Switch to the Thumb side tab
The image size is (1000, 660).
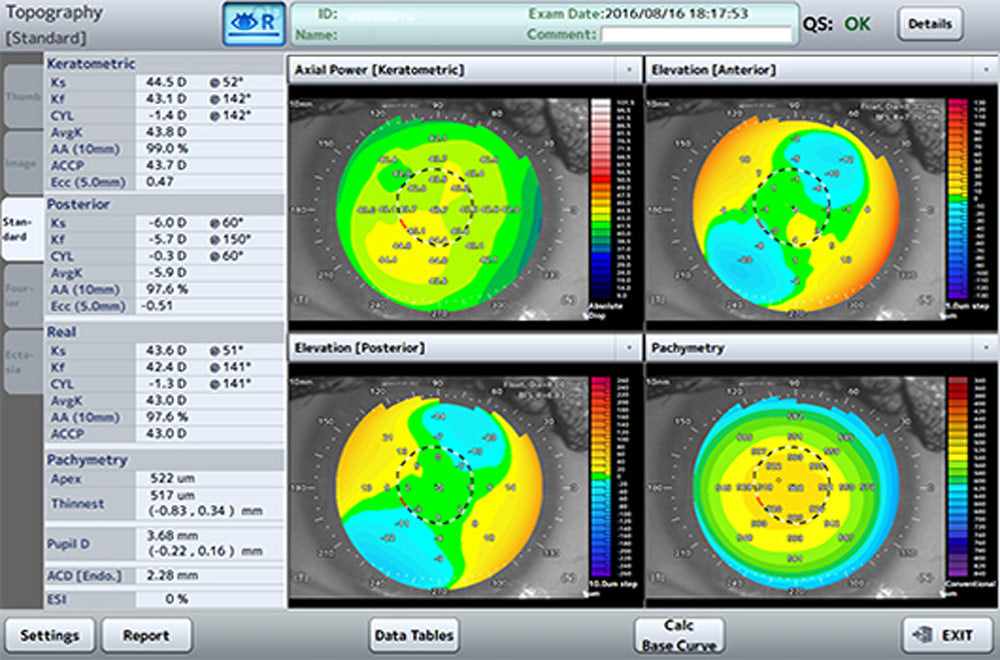[23, 96]
